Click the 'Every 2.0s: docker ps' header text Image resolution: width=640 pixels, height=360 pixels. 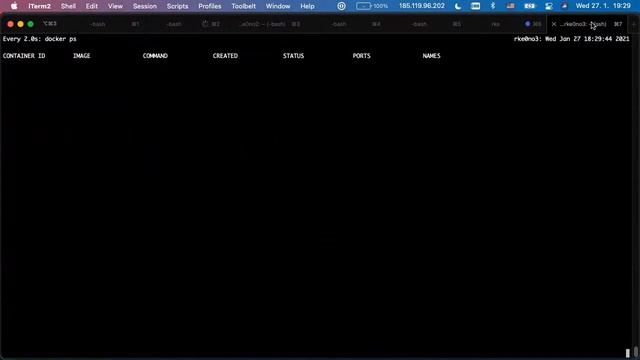[x=40, y=39]
